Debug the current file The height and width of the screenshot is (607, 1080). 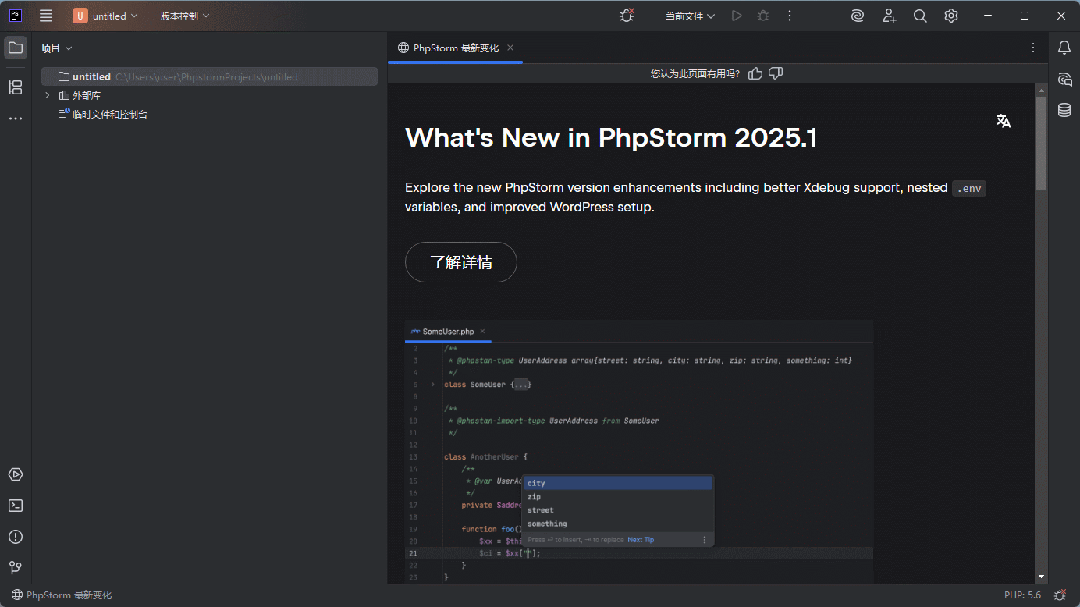[x=763, y=15]
